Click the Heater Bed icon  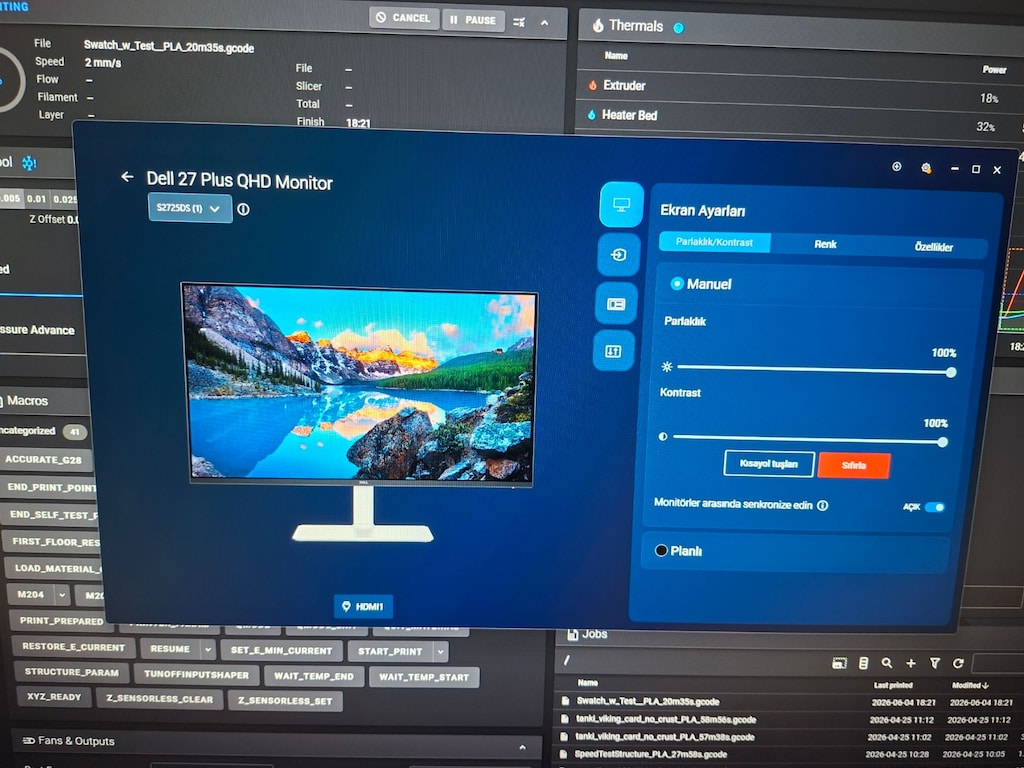click(x=592, y=114)
